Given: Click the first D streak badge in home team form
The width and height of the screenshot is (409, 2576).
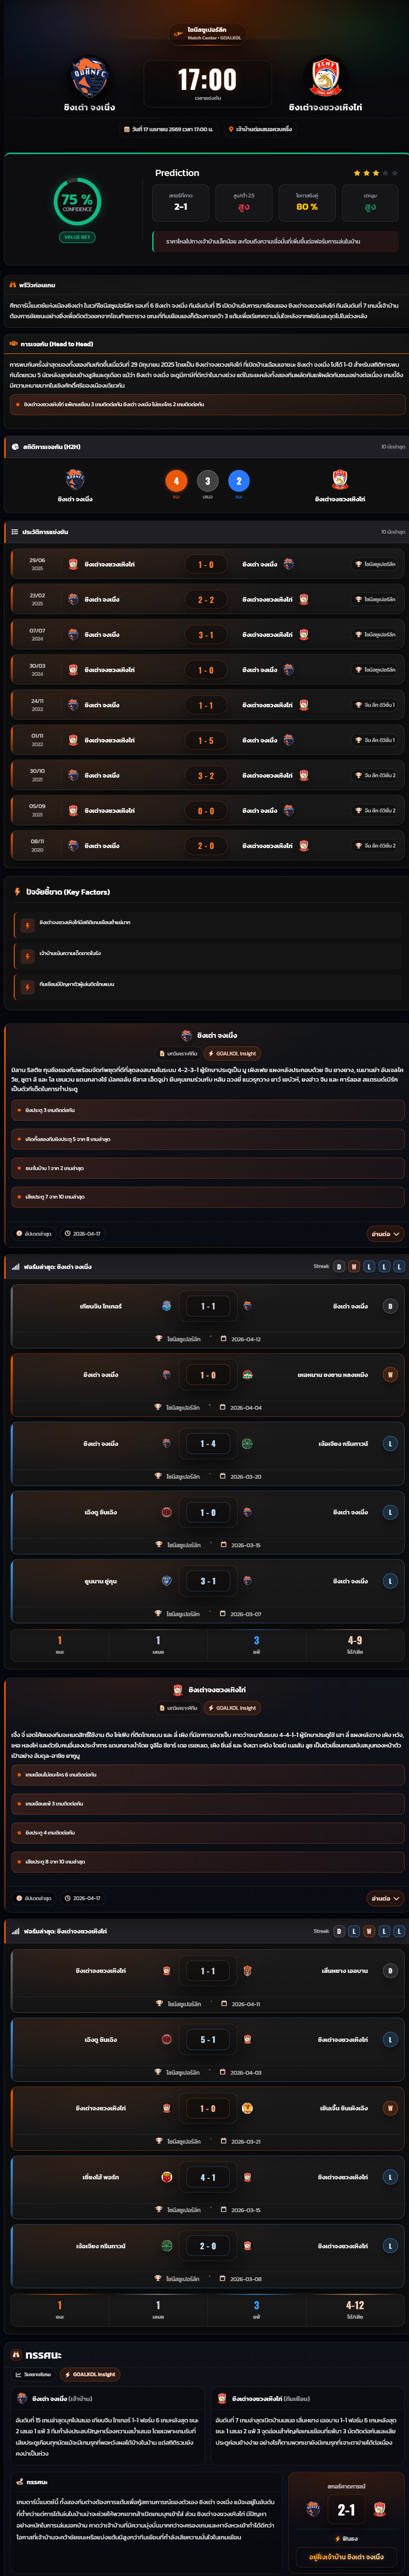Looking at the screenshot, I should click(339, 1266).
